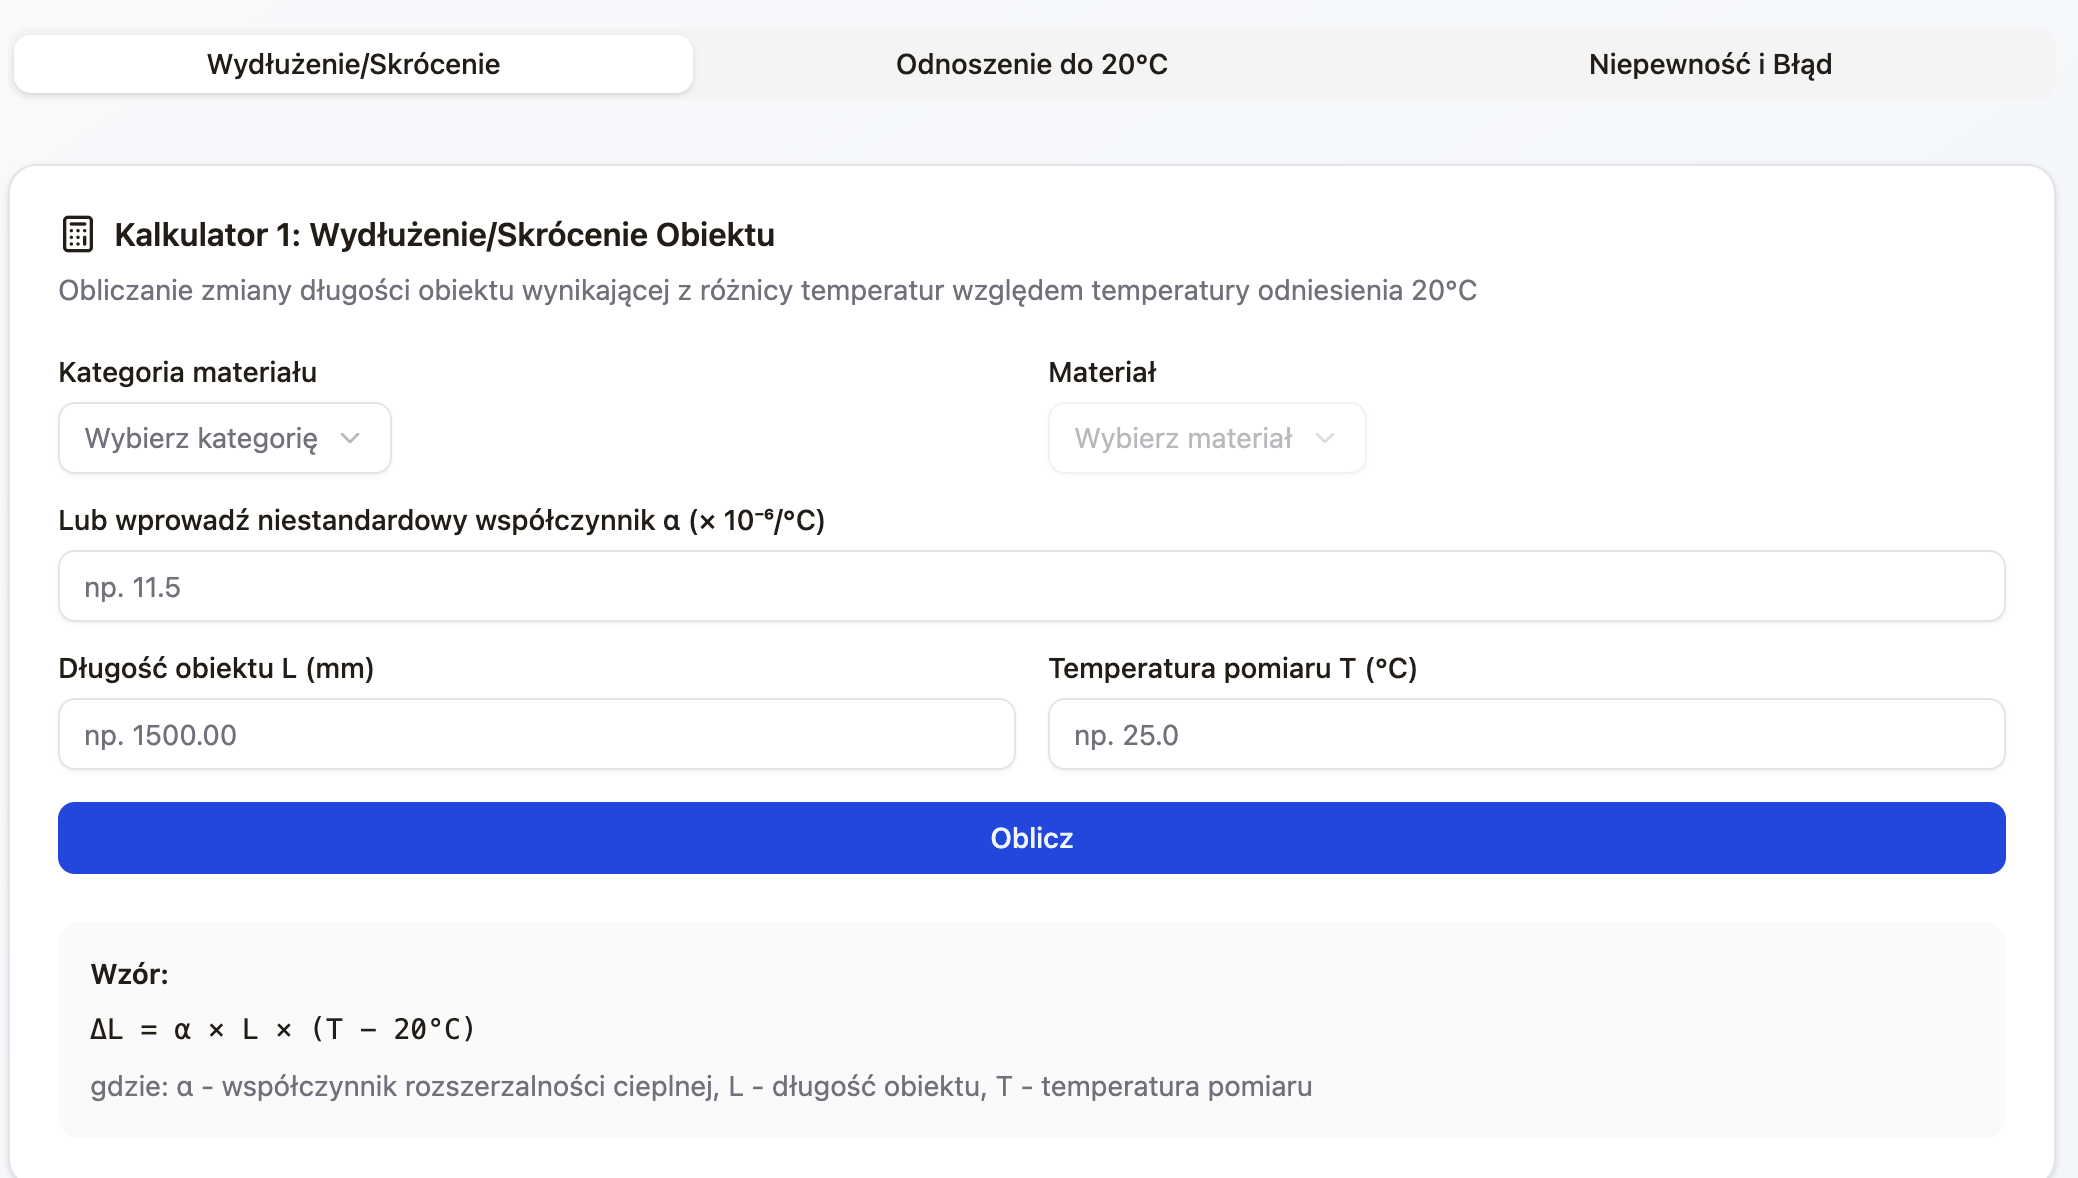Click the ΔL formula text in Wzór box
Screen dimensions: 2078x1178
[283, 1027]
